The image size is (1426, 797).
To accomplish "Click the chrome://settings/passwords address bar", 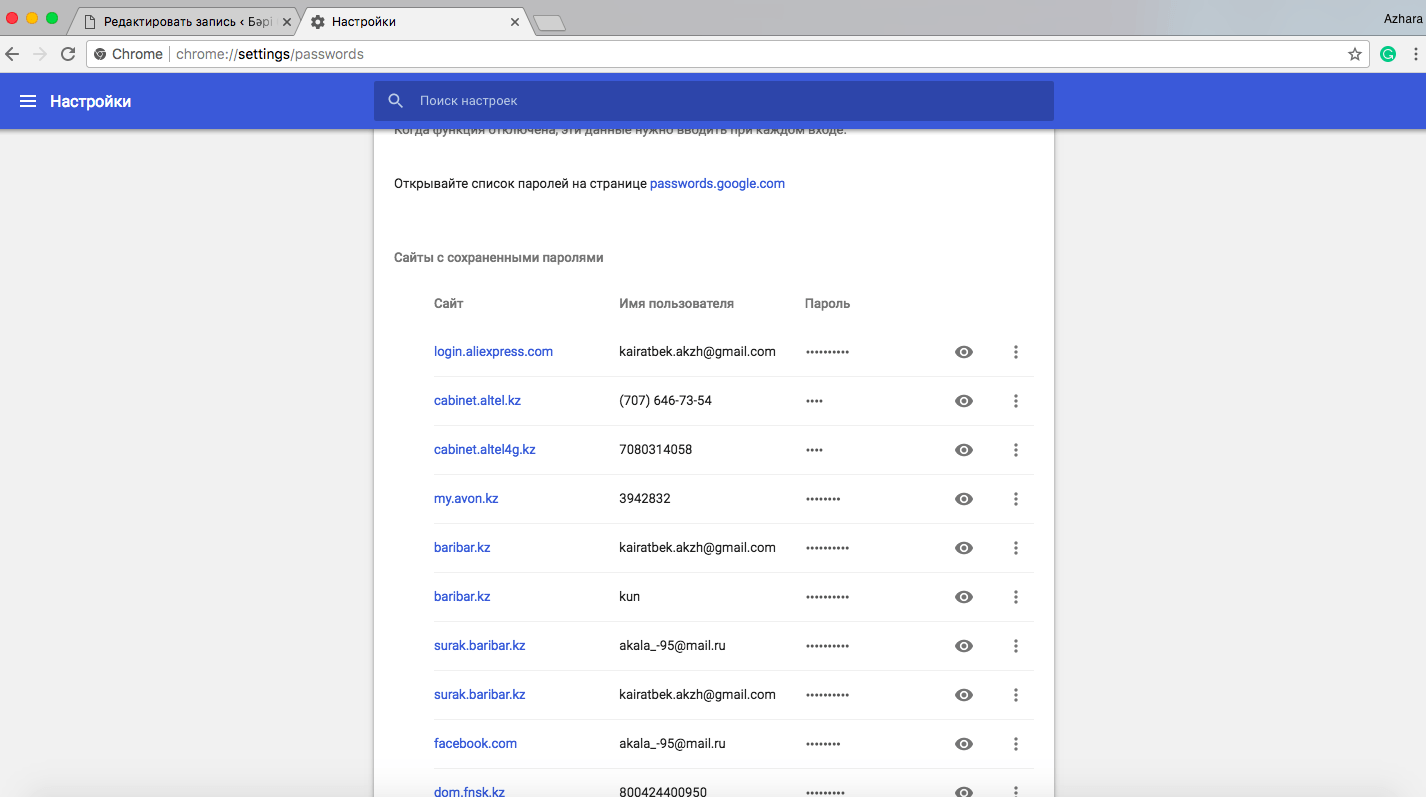I will point(730,54).
